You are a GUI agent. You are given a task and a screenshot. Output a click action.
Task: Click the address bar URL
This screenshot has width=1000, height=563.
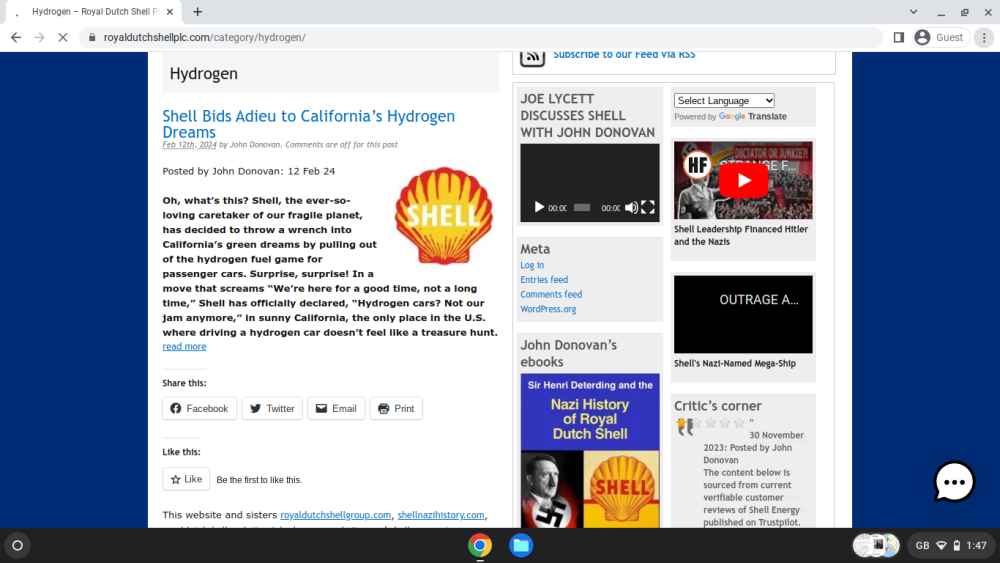[205, 38]
